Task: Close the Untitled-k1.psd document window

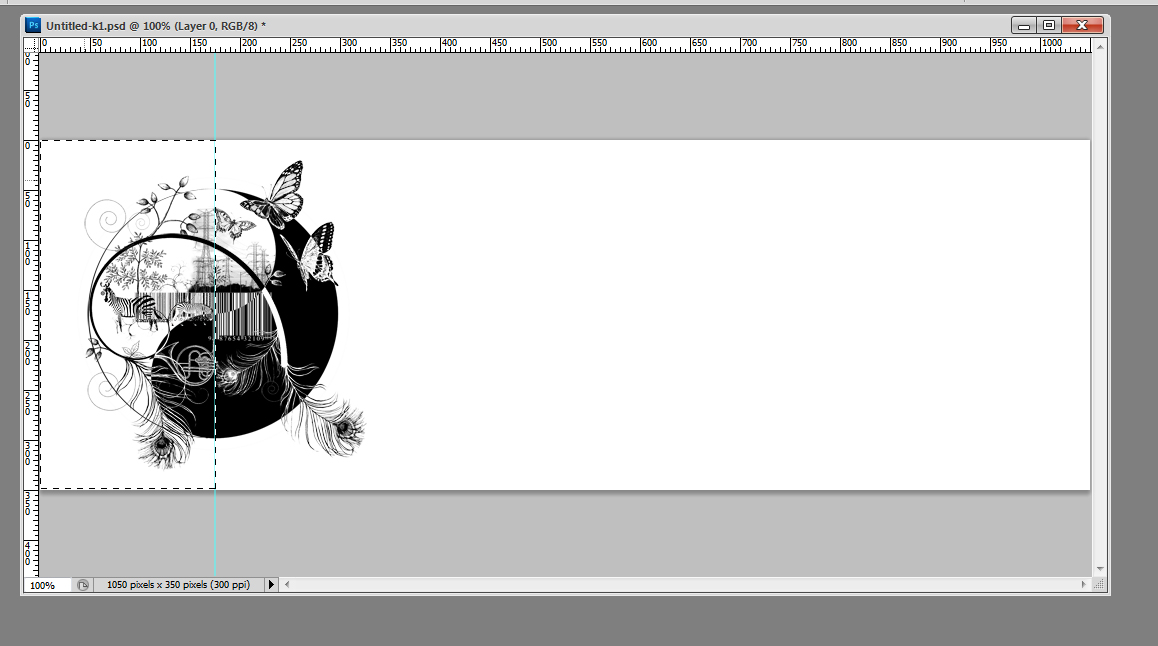Action: click(1081, 25)
